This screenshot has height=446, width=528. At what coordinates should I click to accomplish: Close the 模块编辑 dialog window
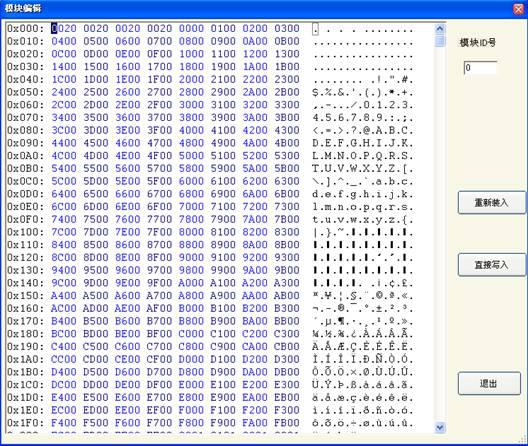coord(519,9)
